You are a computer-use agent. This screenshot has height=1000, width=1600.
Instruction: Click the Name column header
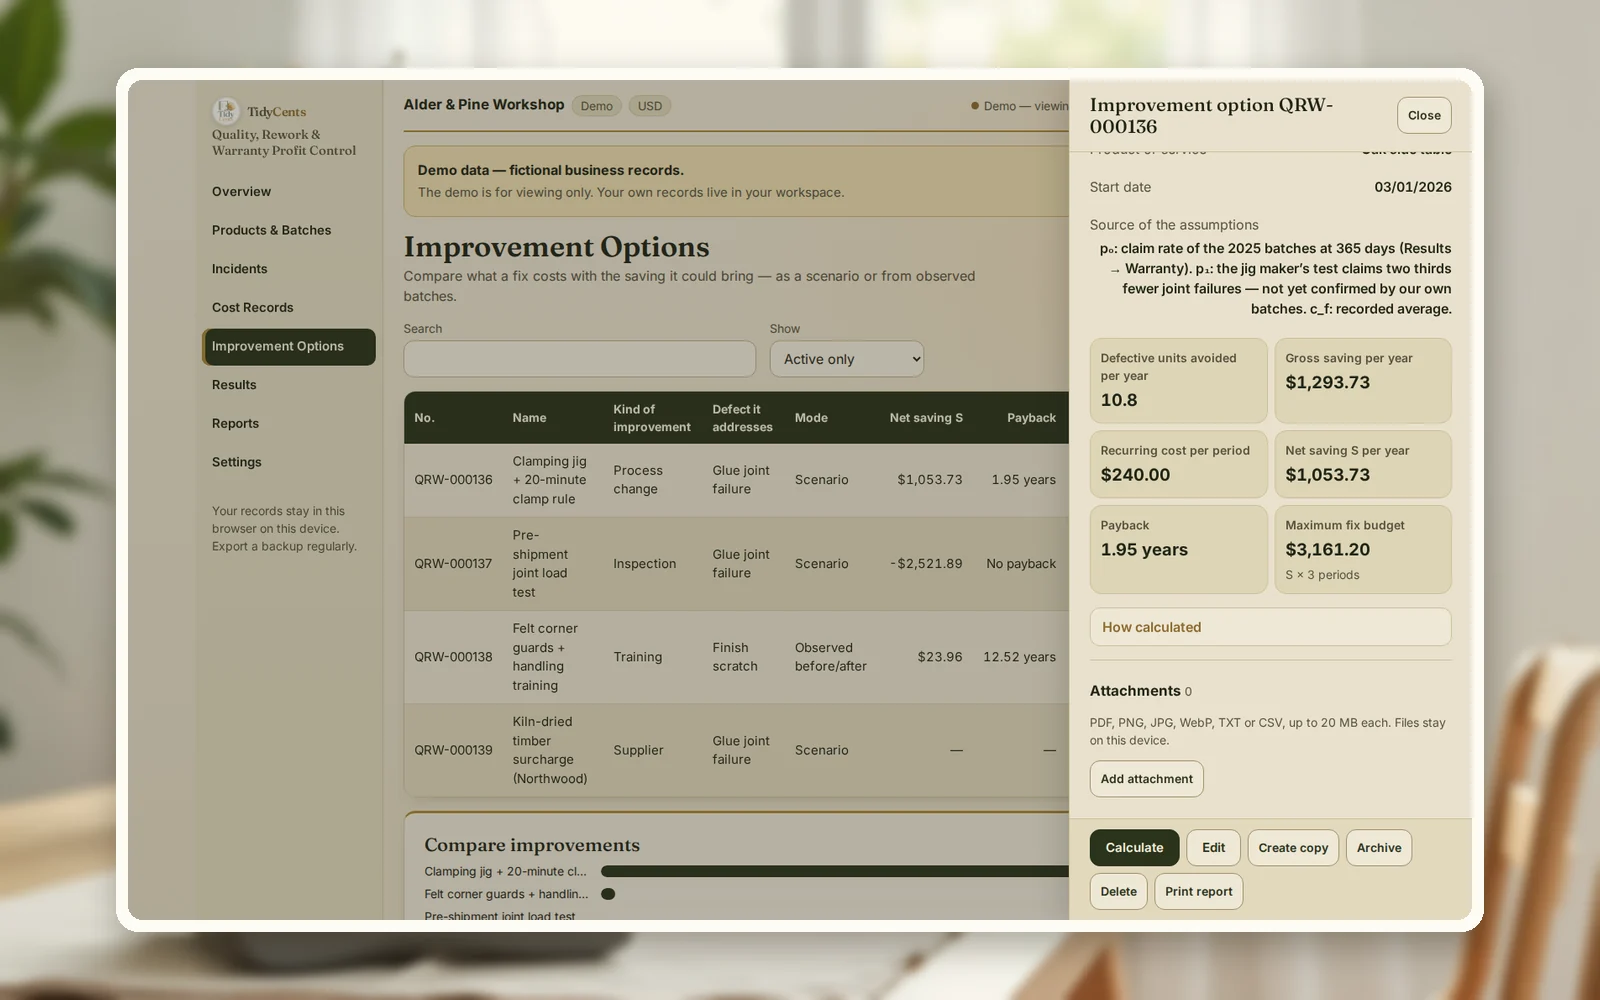(x=529, y=418)
